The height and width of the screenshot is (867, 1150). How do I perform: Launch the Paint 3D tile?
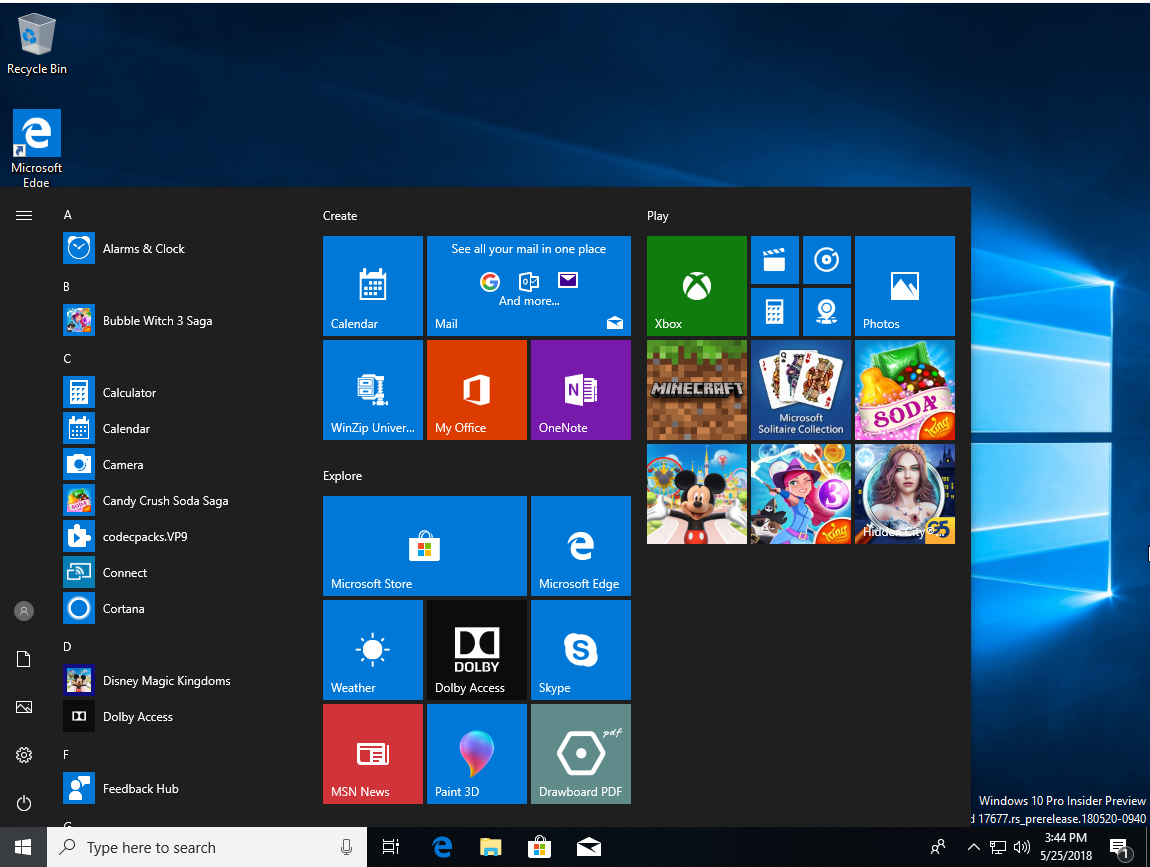point(477,754)
